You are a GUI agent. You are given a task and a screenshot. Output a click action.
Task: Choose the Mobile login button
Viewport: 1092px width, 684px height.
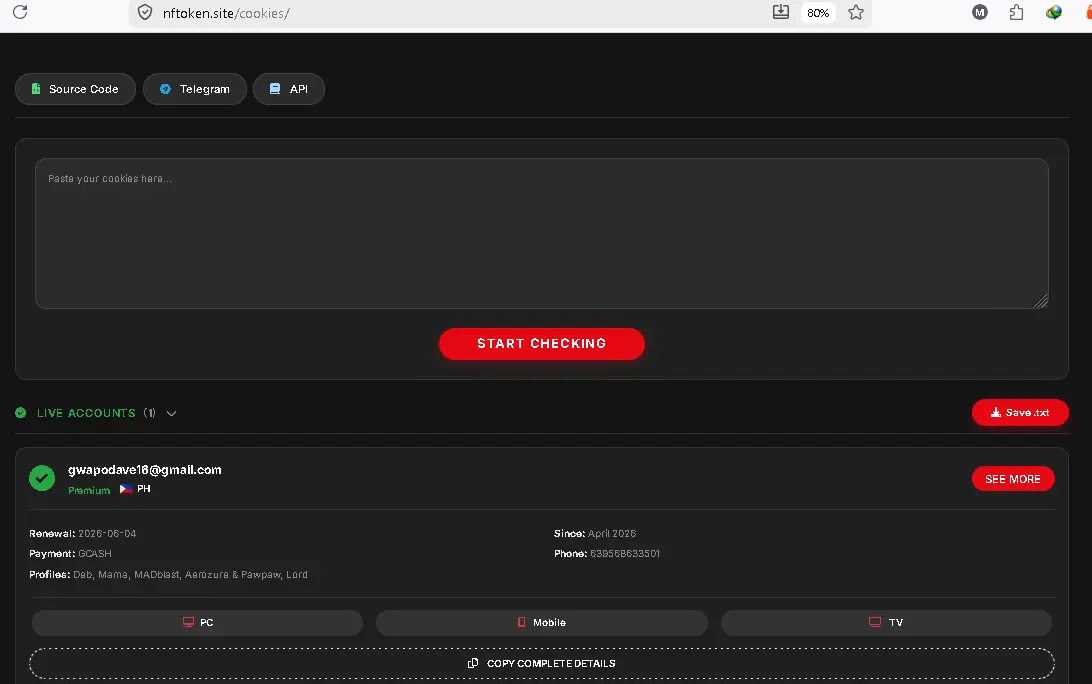[542, 623]
